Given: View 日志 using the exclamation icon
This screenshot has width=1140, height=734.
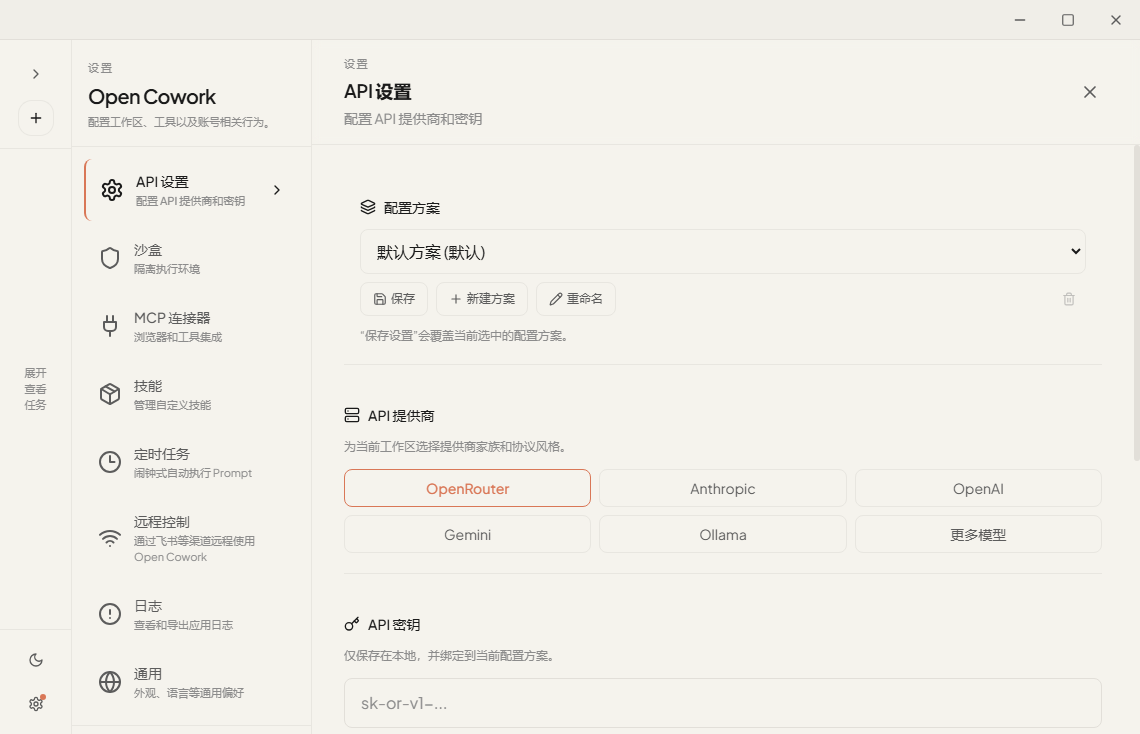Looking at the screenshot, I should pos(110,614).
